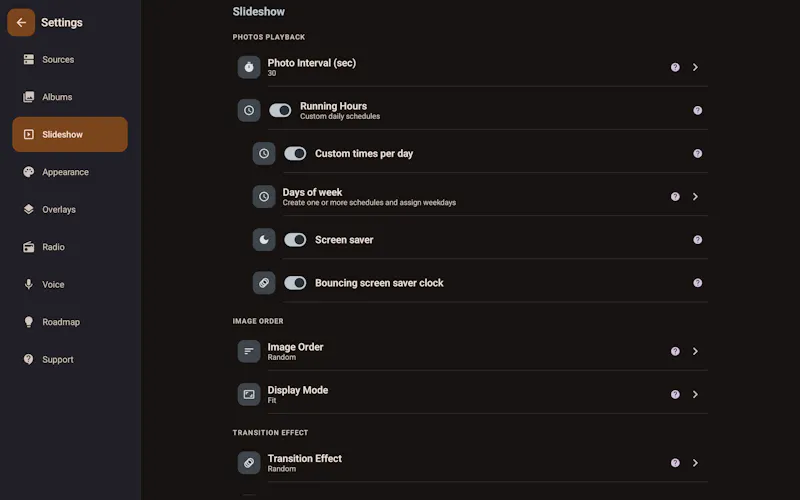Click the Display Mode picture icon
The image size is (800, 500).
(249, 394)
